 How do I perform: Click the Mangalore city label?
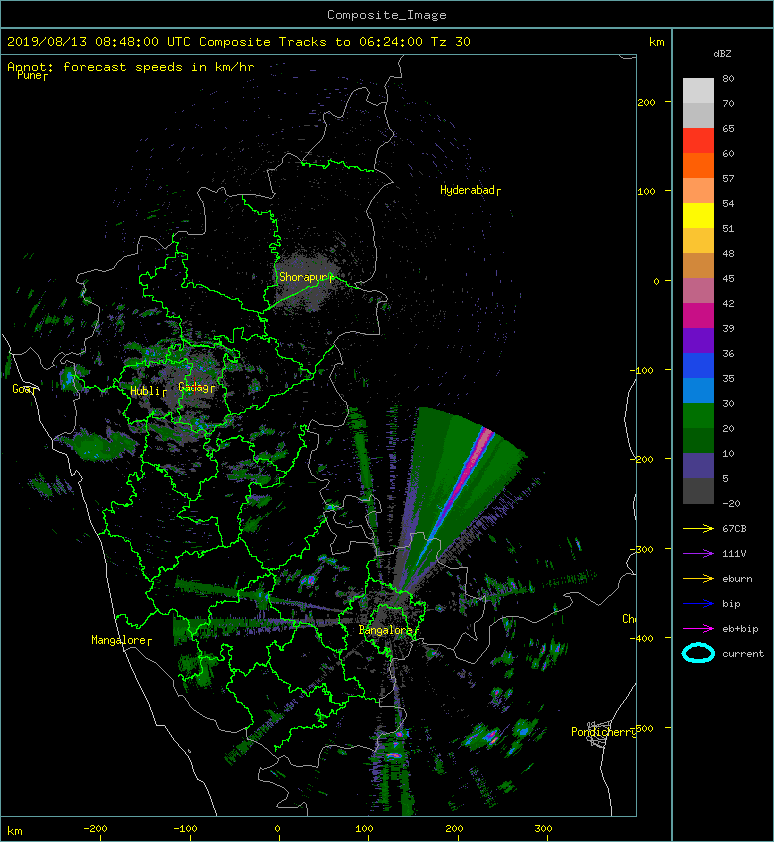[121, 640]
